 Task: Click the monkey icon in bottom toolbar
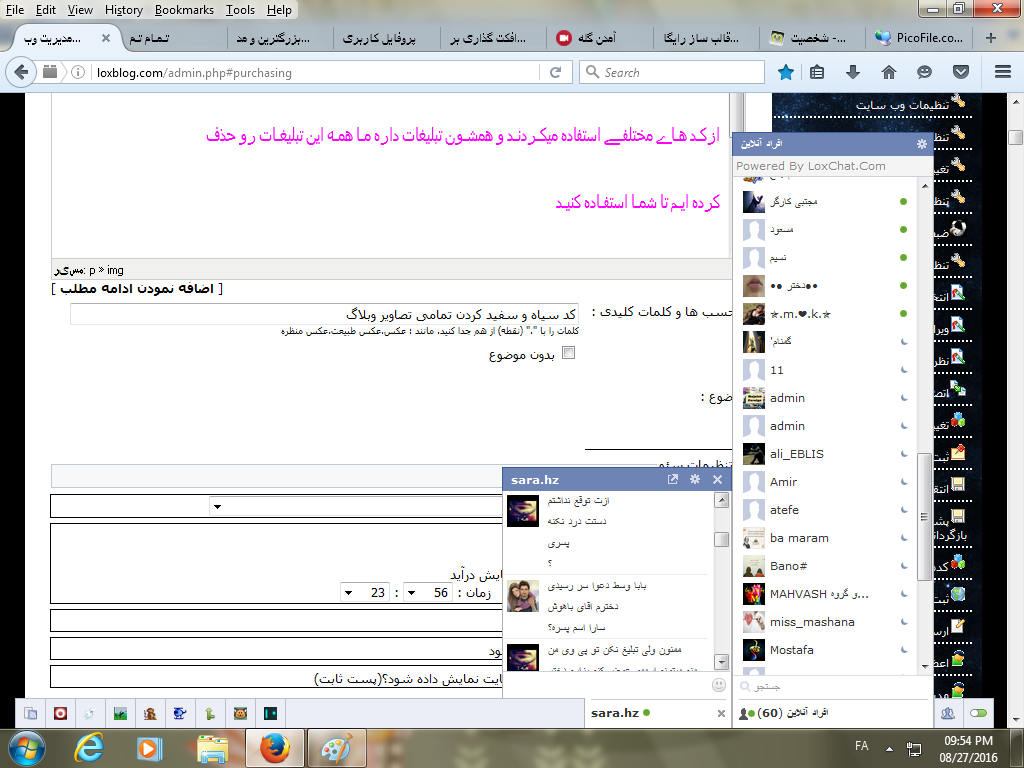[x=150, y=713]
